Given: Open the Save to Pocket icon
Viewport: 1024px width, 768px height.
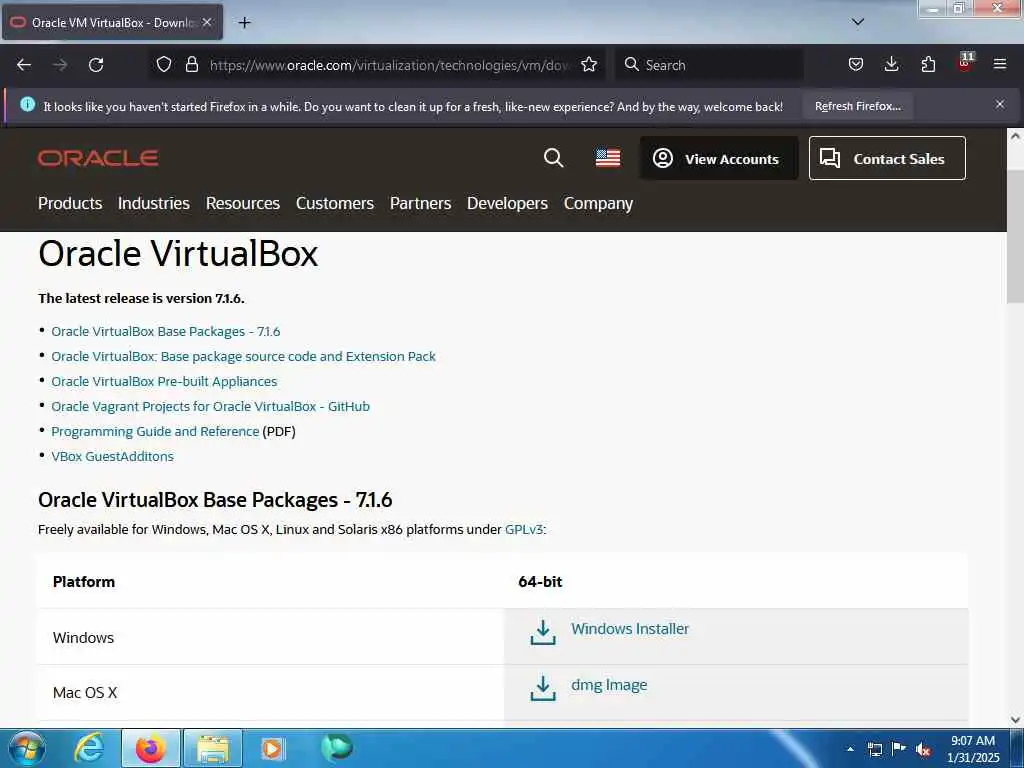Looking at the screenshot, I should [856, 65].
